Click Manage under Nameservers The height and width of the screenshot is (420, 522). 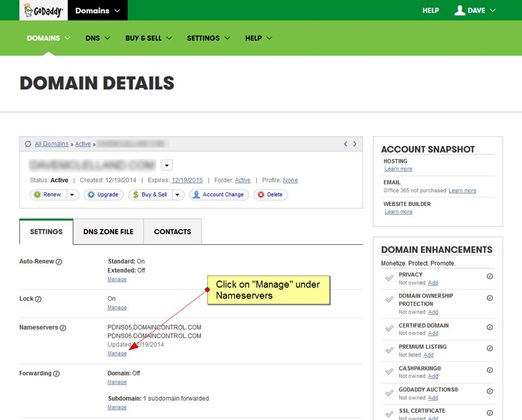117,353
